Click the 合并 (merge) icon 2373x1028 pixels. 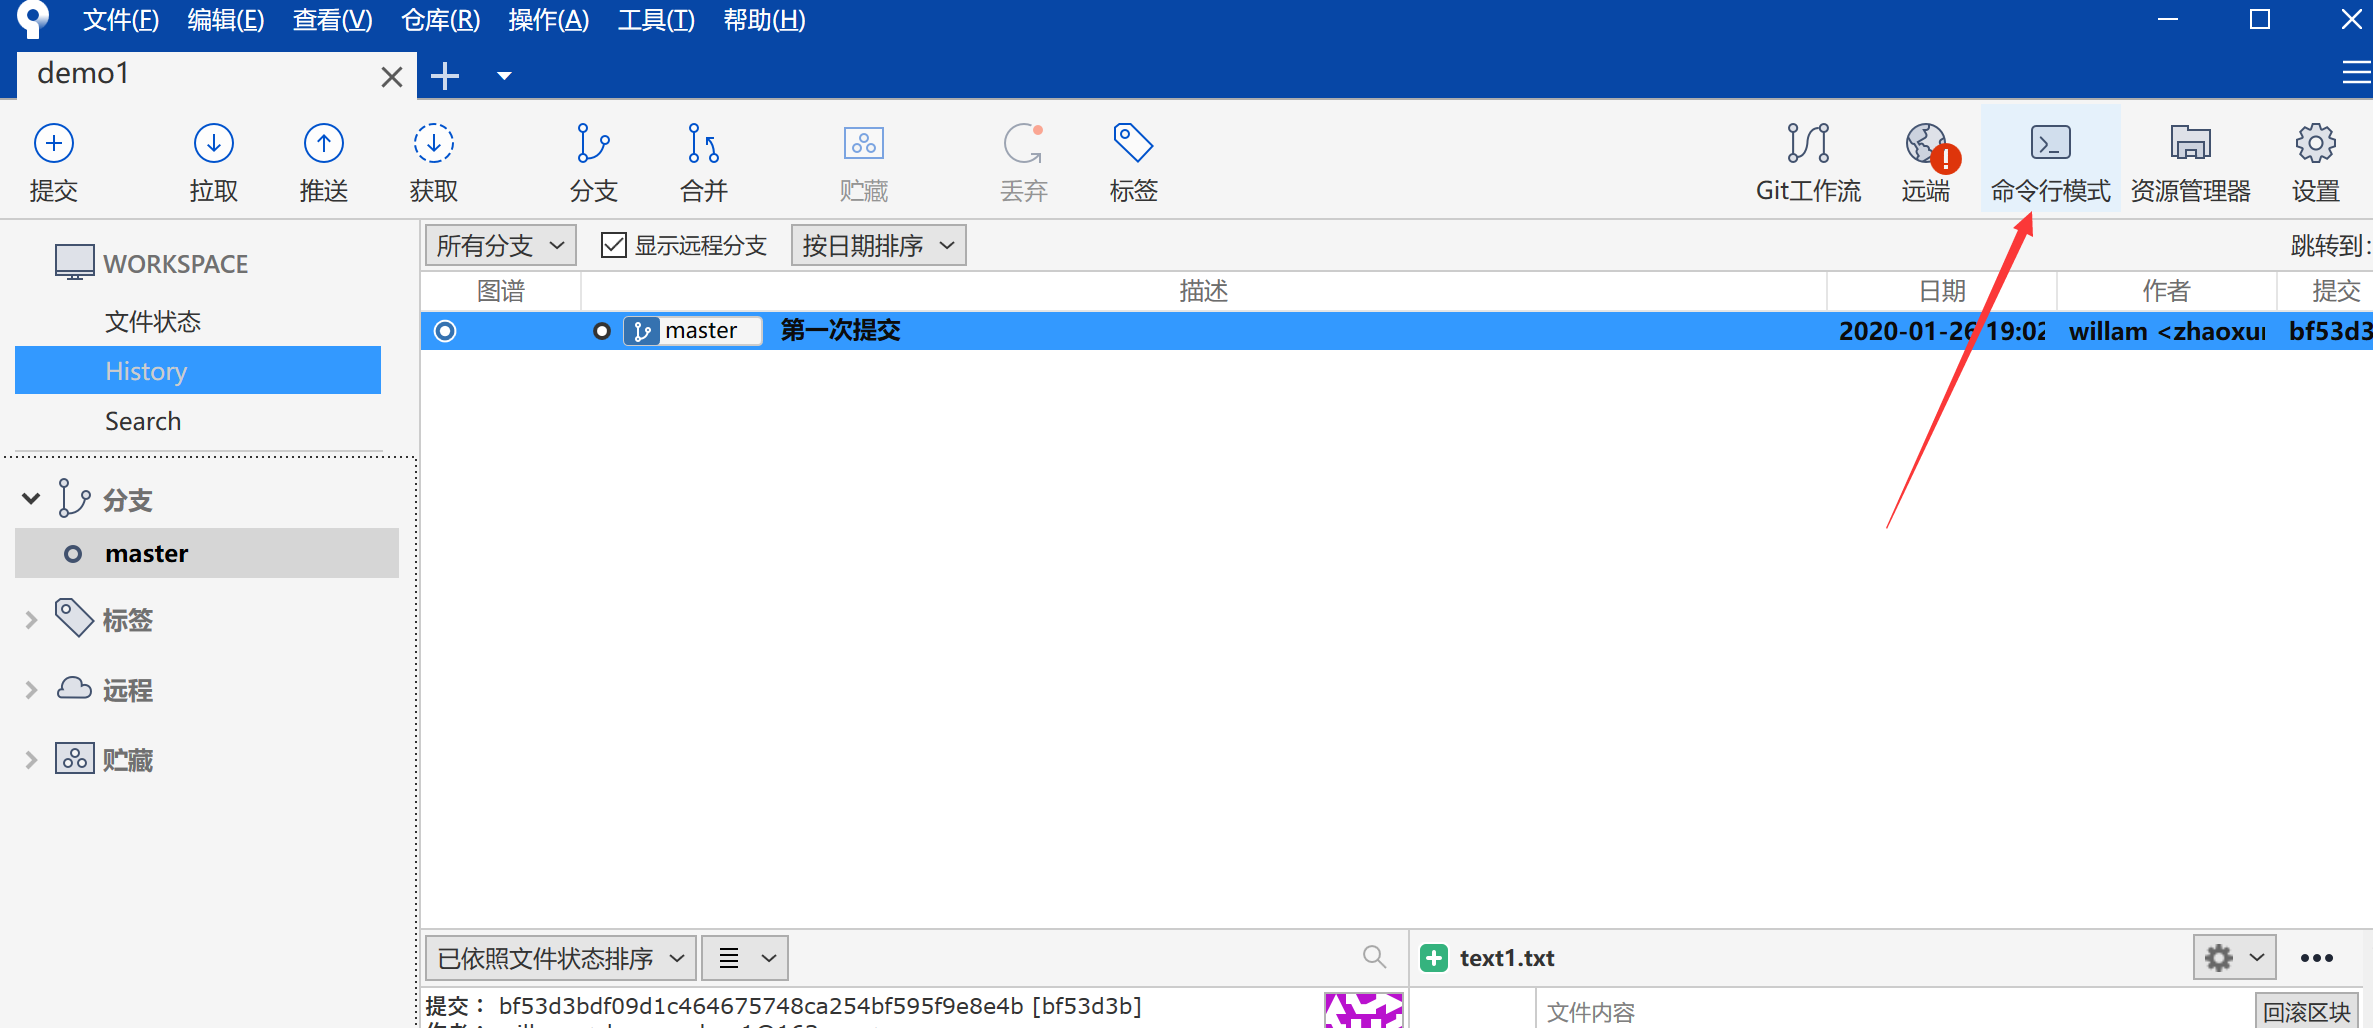point(701,160)
